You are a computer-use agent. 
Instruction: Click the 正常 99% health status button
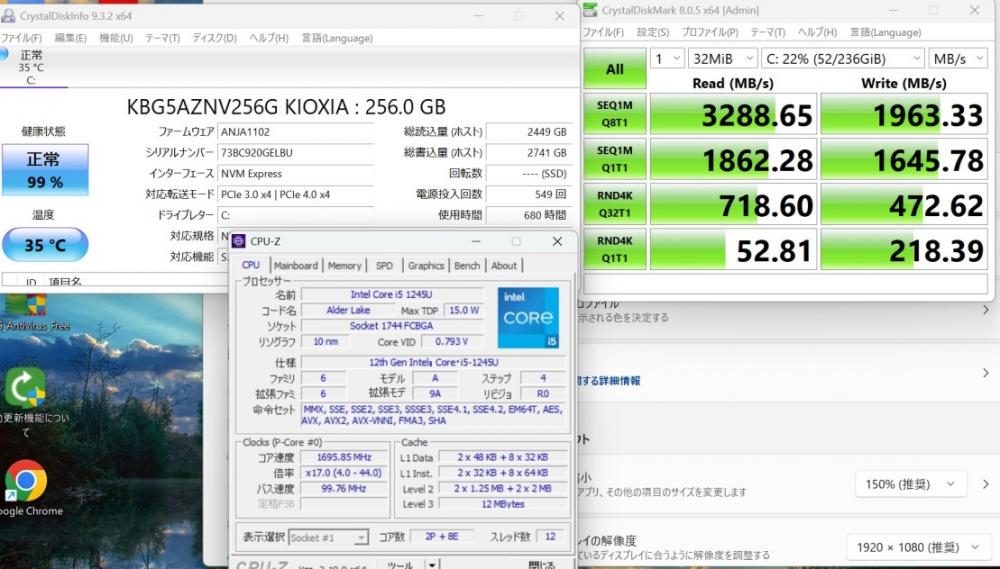[45, 170]
